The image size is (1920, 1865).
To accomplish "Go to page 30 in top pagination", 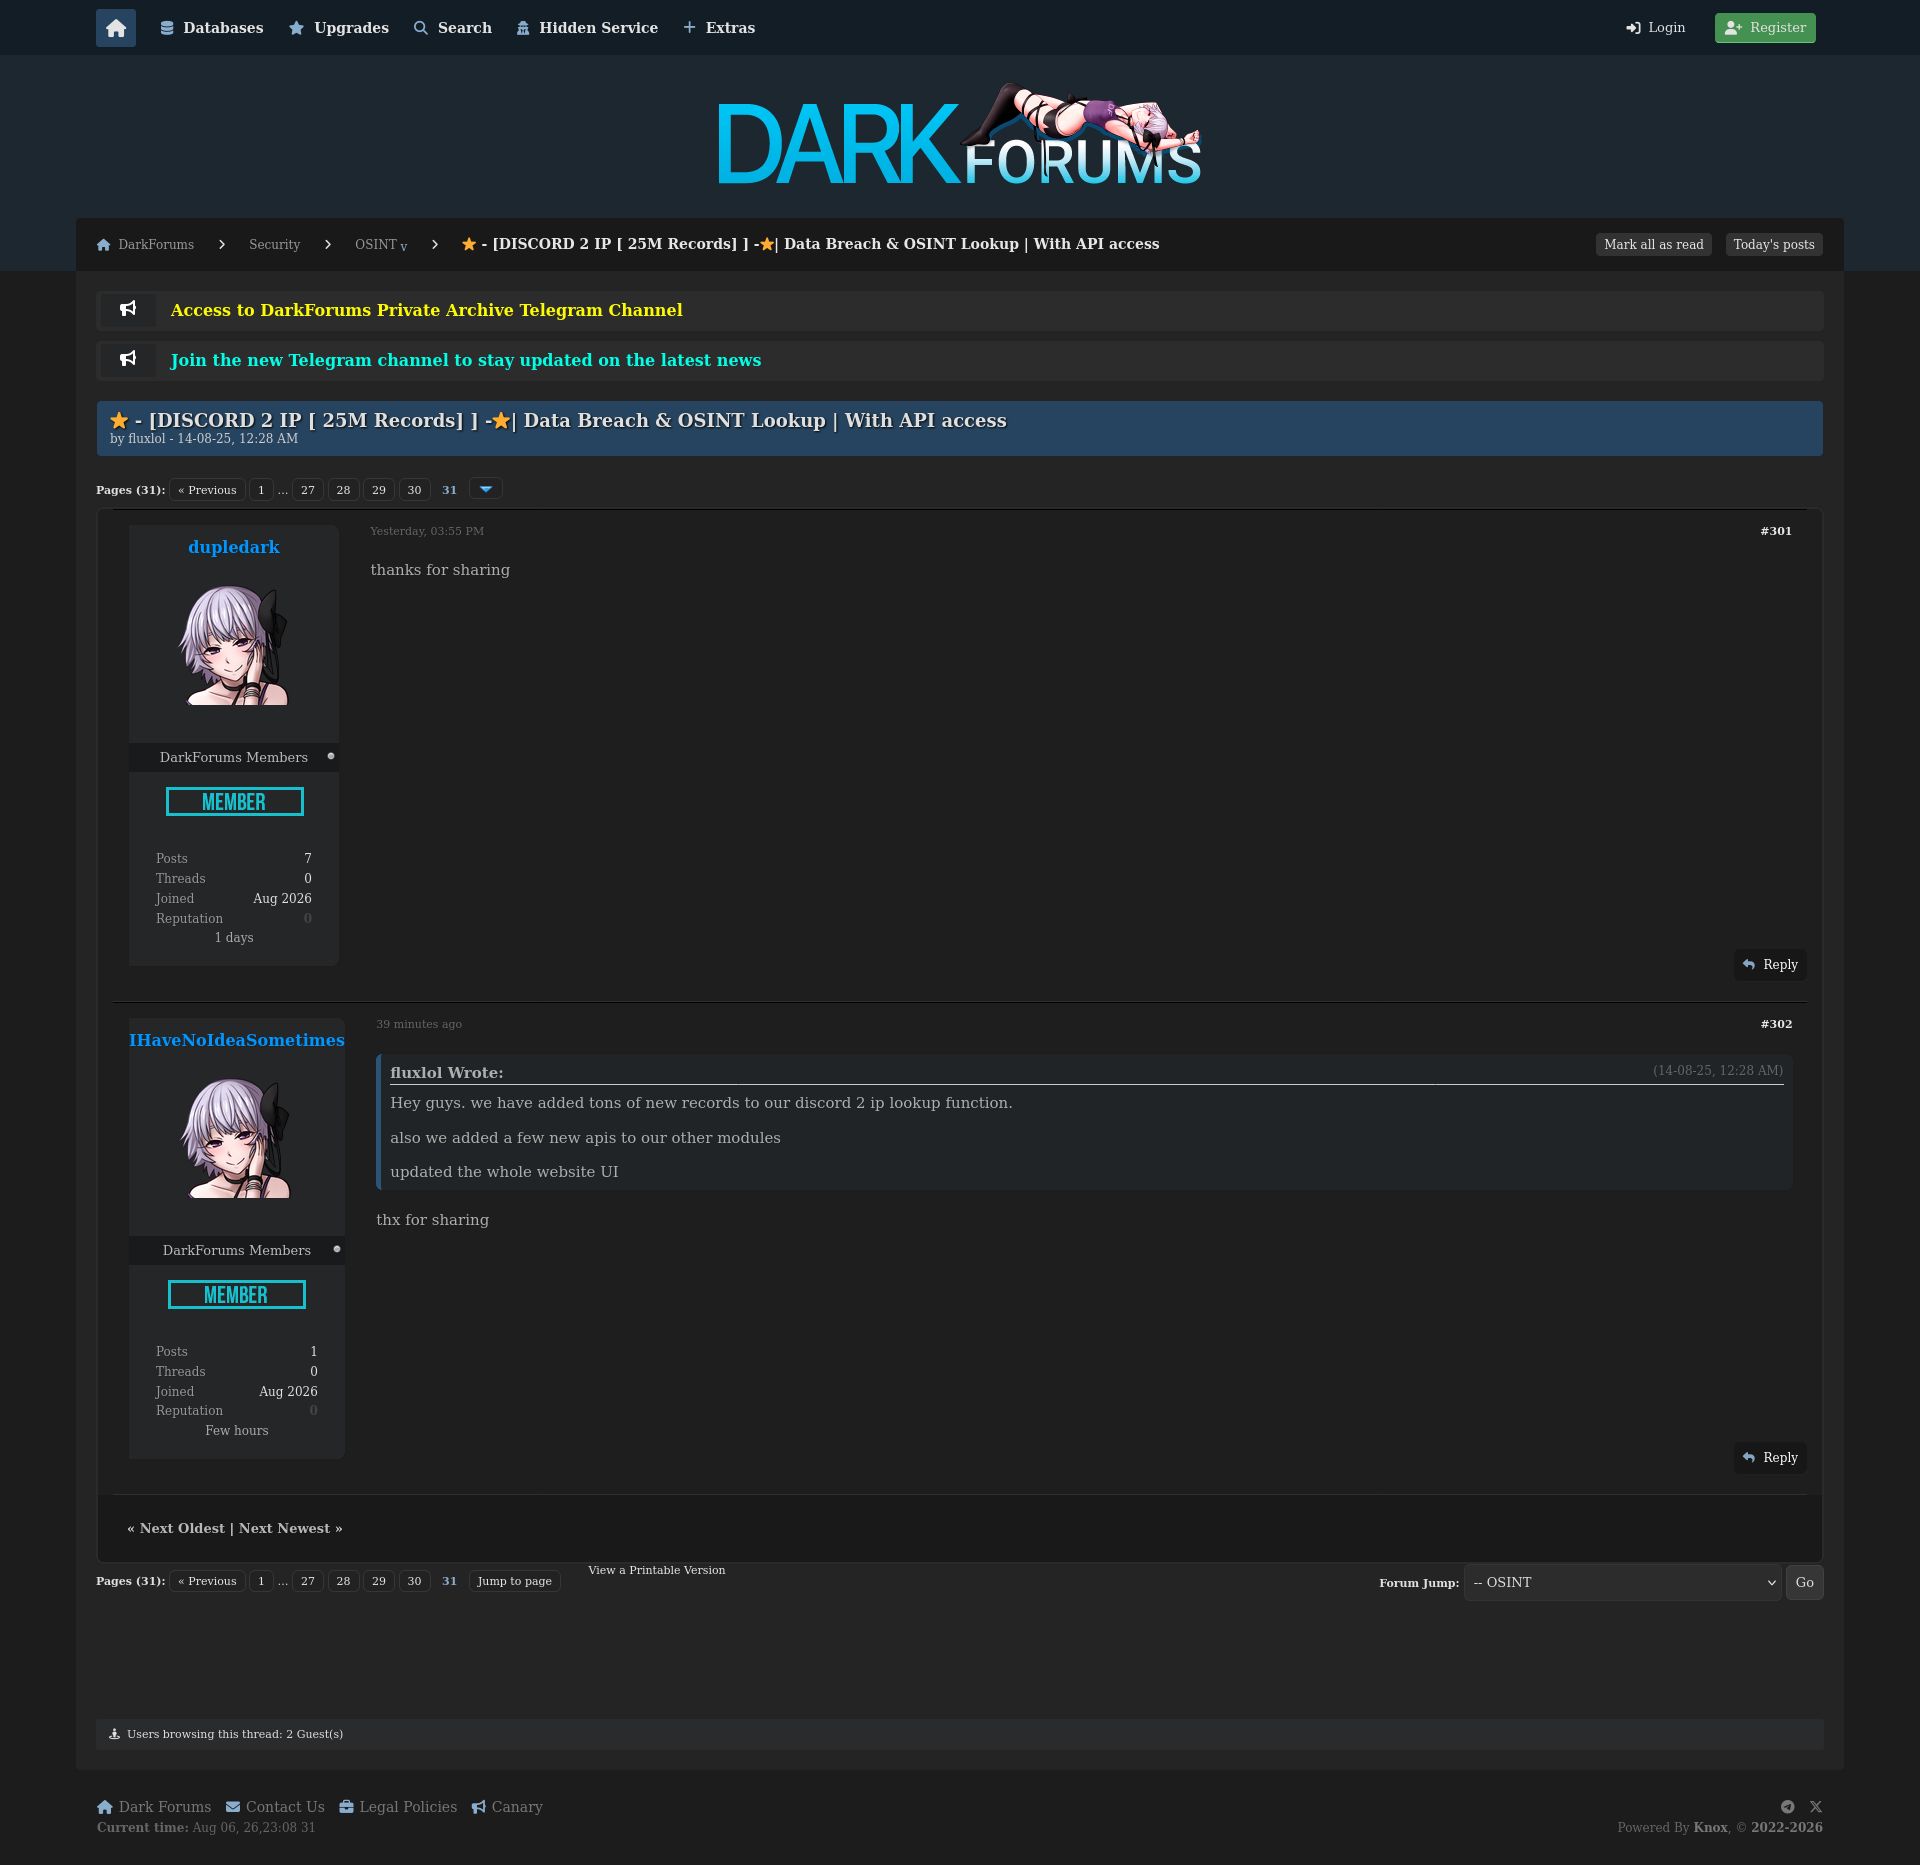I will pyautogui.click(x=414, y=490).
